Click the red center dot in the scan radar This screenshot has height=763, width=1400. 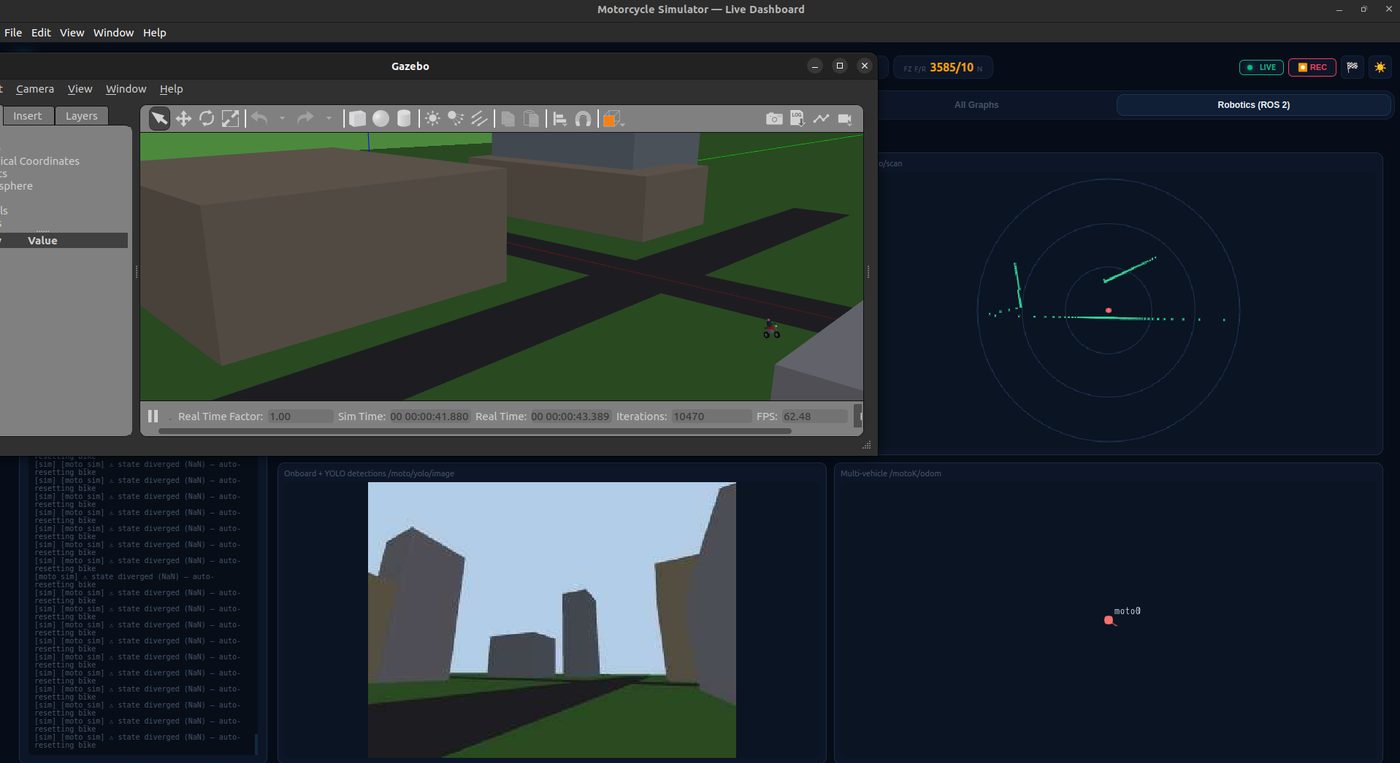pyautogui.click(x=1108, y=311)
